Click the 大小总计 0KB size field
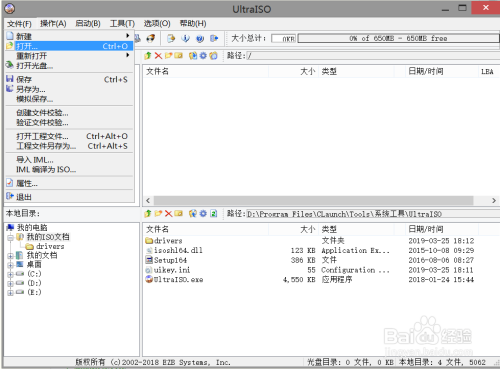This screenshot has width=500, height=369. (x=283, y=38)
